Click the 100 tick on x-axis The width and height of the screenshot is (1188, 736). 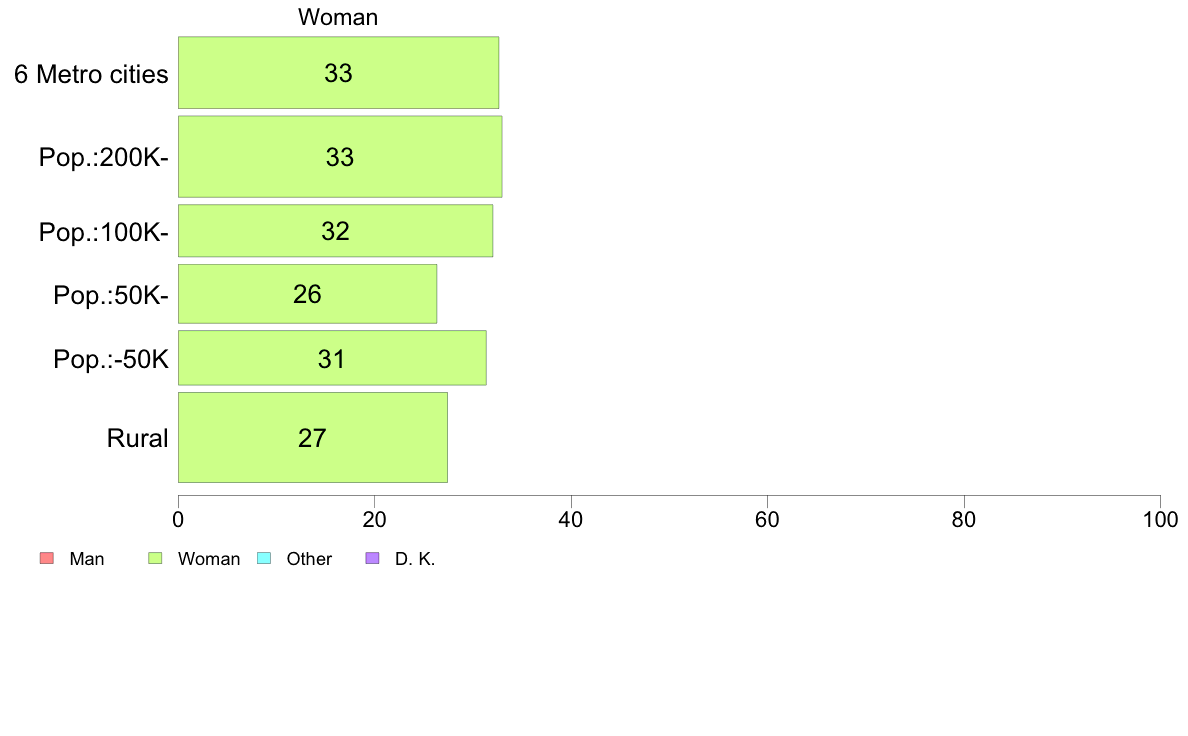[1160, 519]
